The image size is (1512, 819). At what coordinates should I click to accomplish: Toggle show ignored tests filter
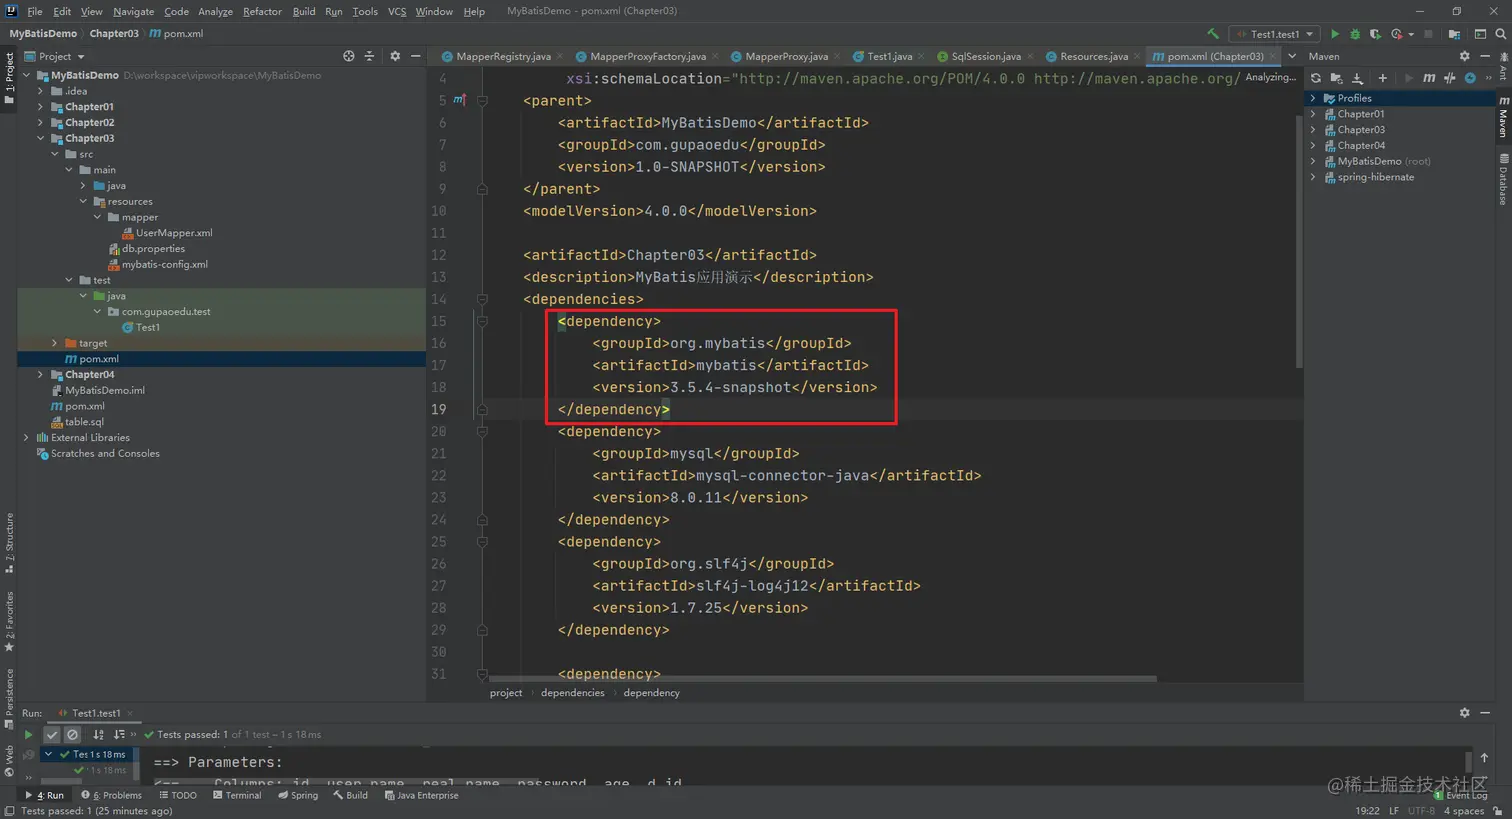click(72, 734)
